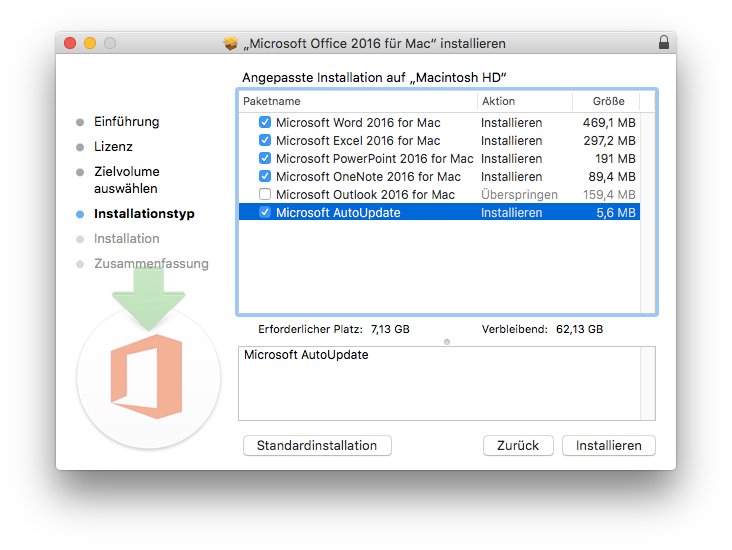Click the greyed Installation step

click(x=127, y=239)
